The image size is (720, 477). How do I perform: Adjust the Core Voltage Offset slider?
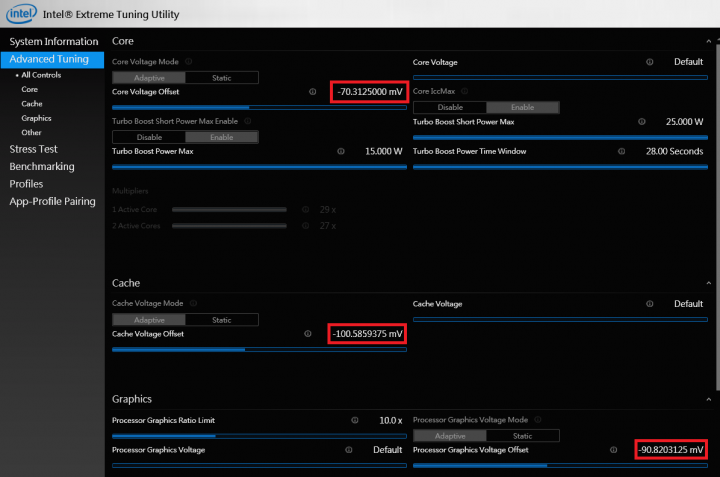(x=259, y=107)
